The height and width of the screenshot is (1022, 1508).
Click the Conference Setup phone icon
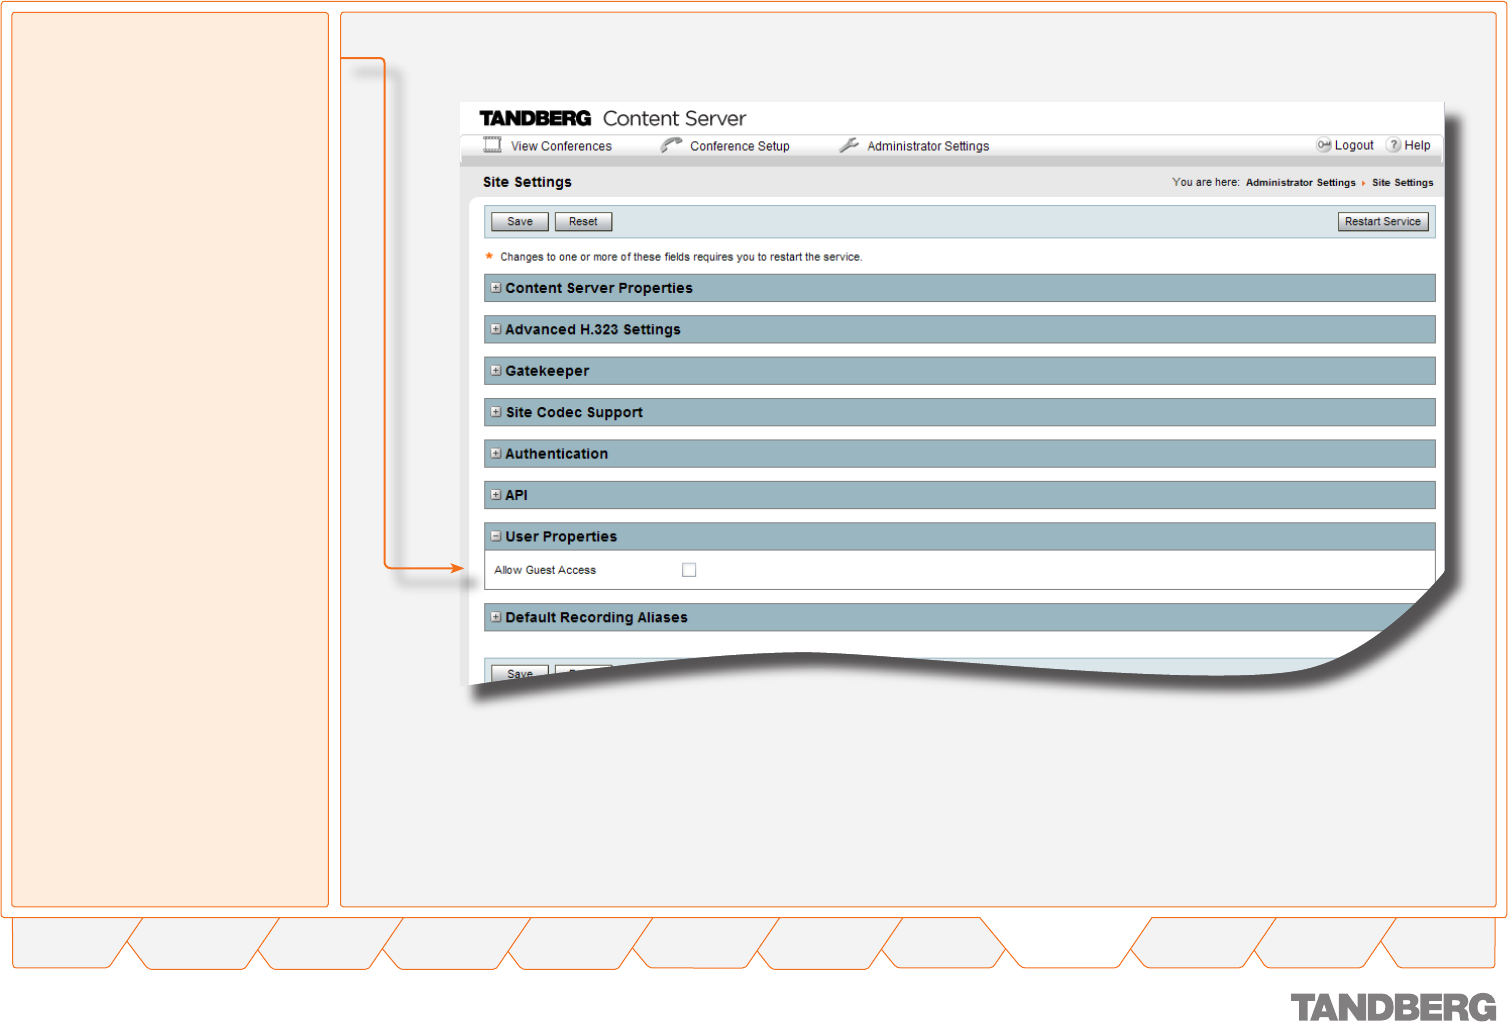coord(671,145)
